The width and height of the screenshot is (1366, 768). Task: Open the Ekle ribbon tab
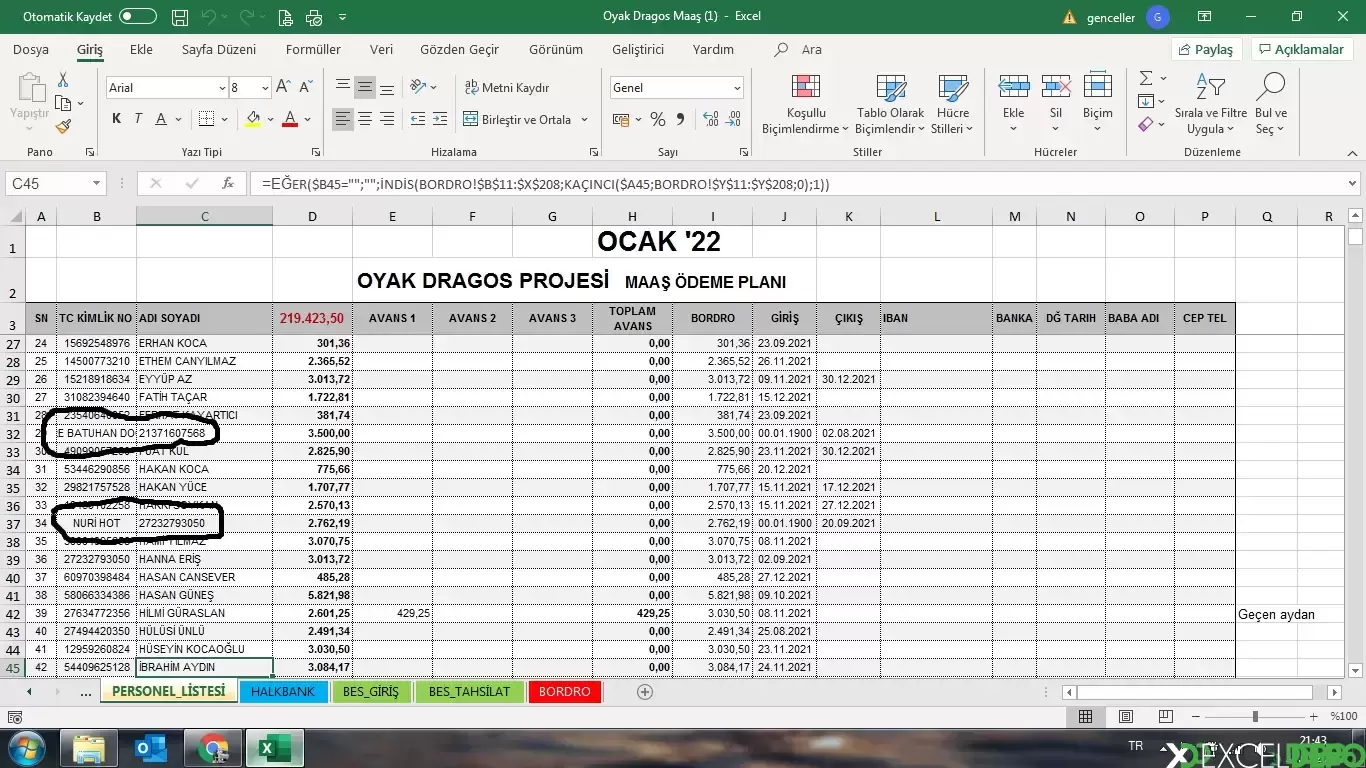tap(141, 49)
